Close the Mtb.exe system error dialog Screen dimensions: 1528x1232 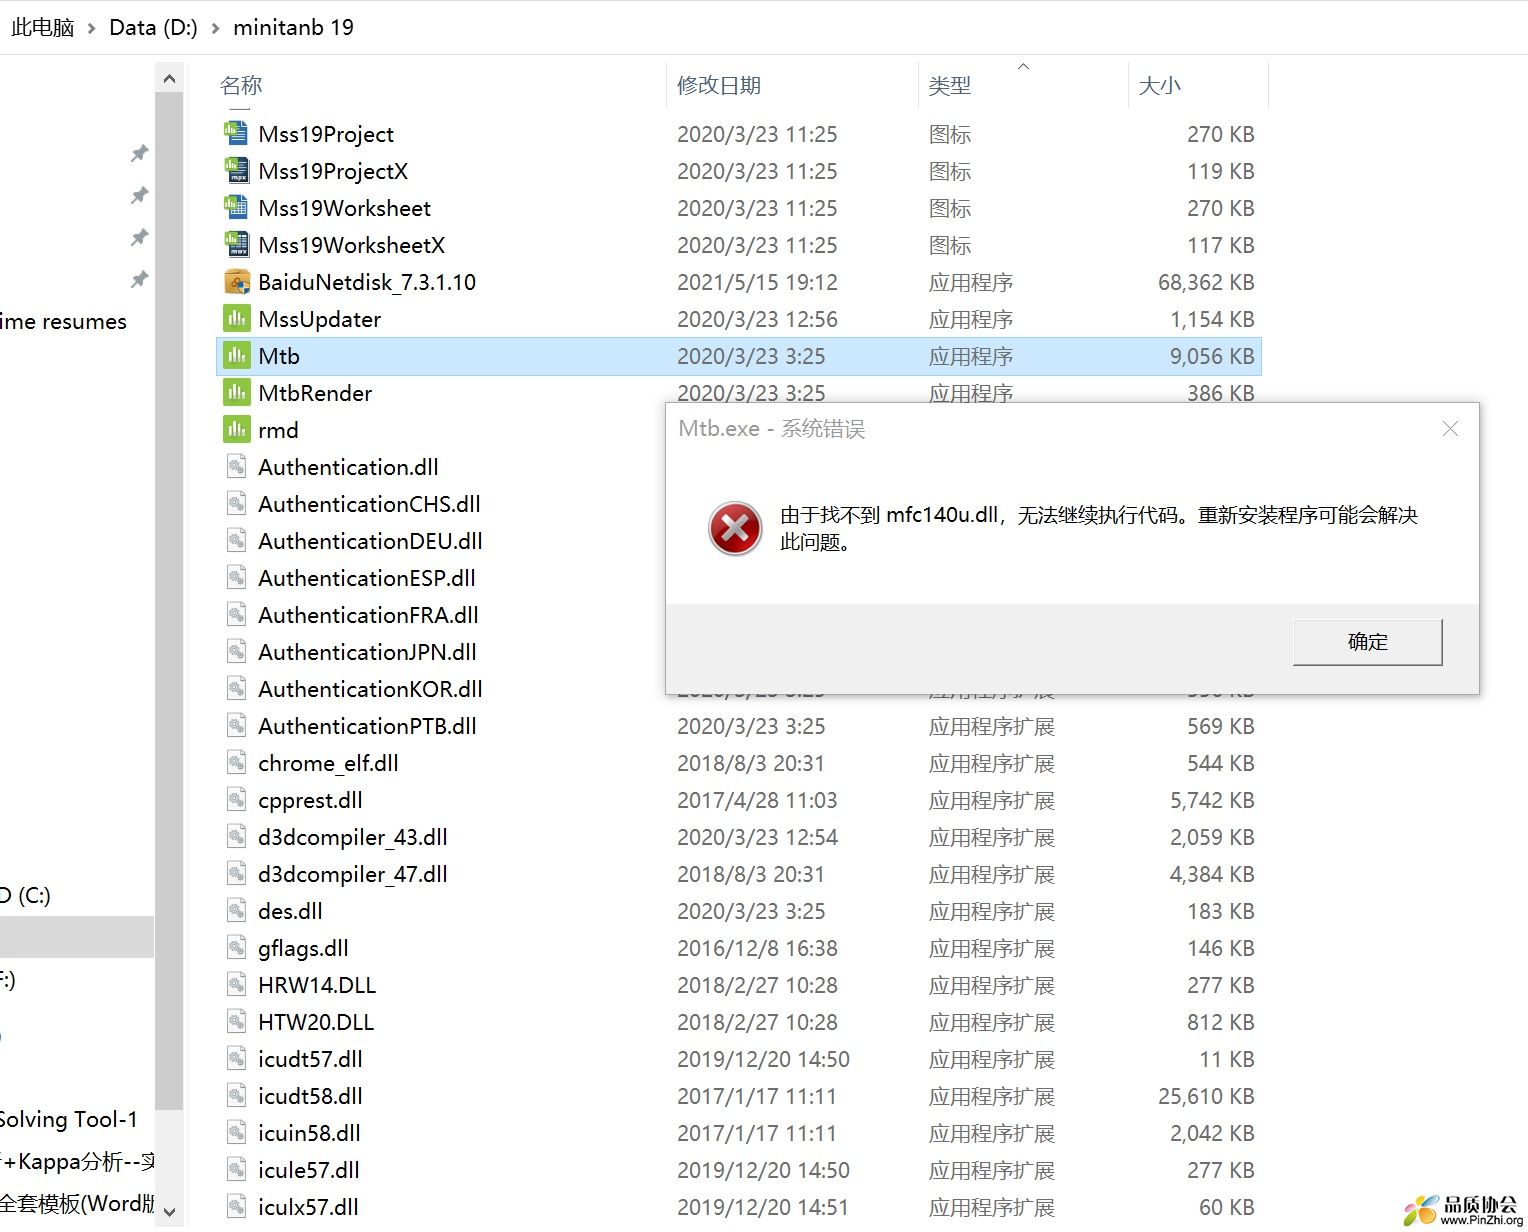pos(1450,429)
